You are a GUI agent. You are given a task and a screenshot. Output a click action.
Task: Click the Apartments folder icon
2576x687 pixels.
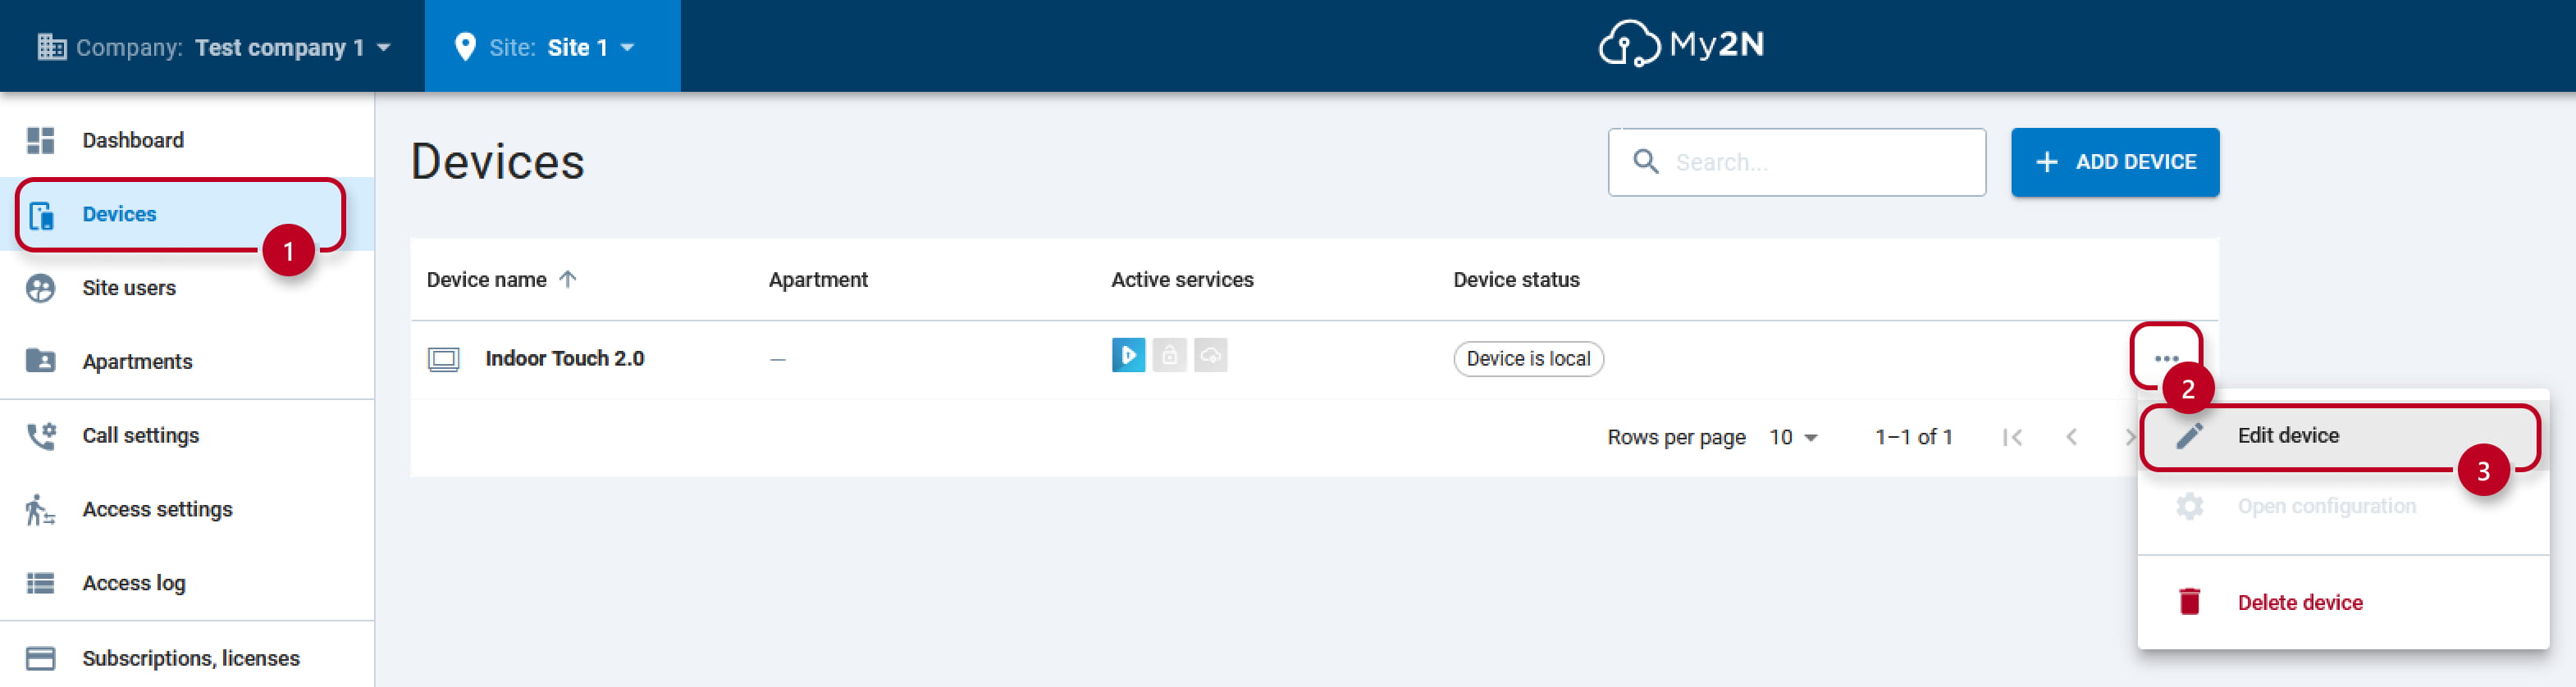pos(40,360)
